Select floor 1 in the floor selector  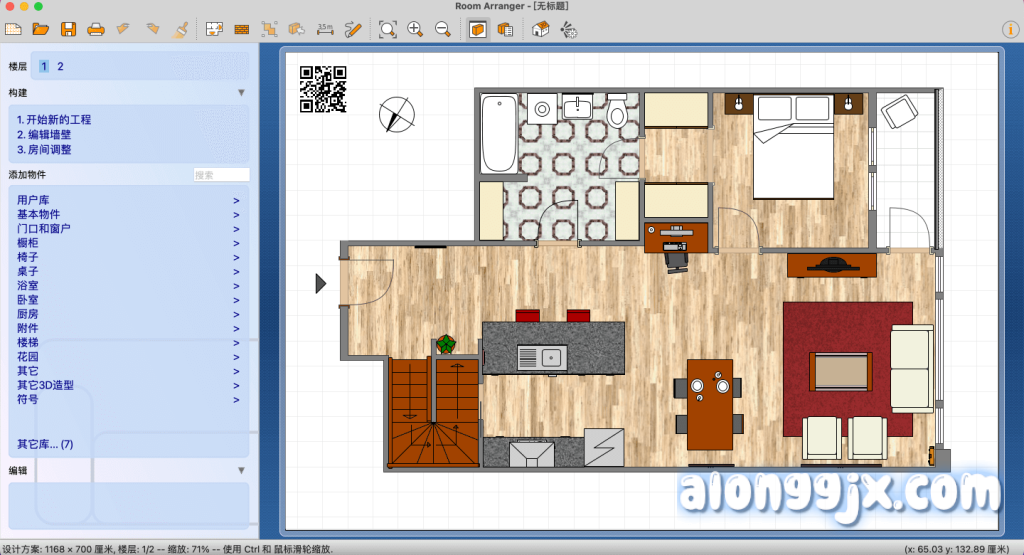coord(44,66)
